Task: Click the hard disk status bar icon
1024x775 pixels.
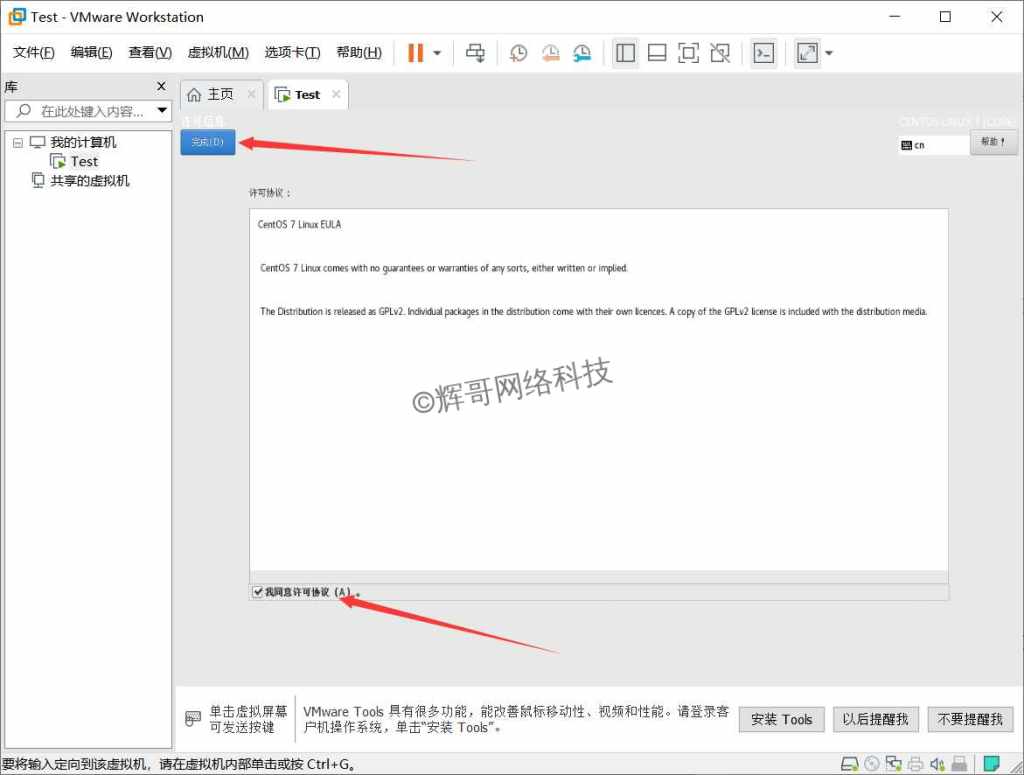Action: 850,764
